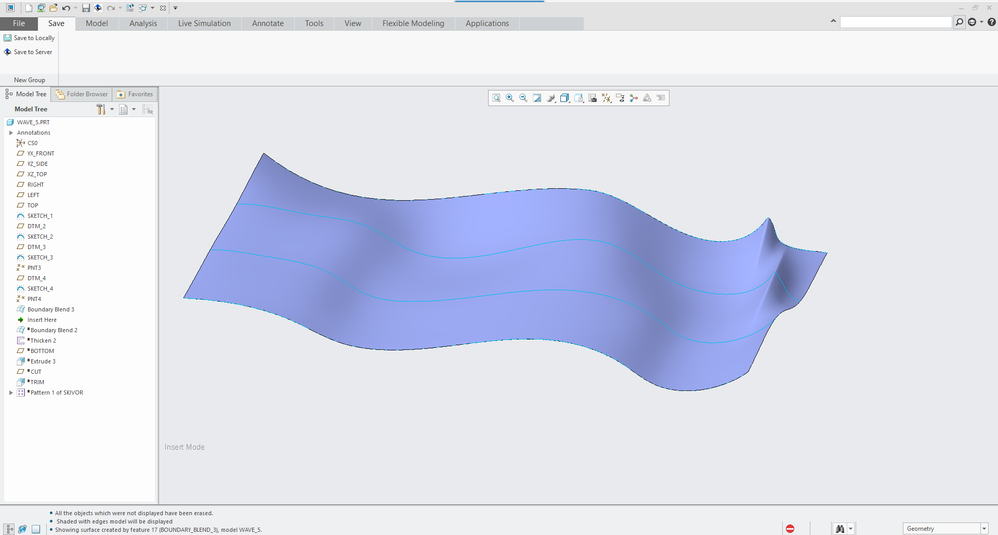The width and height of the screenshot is (998, 535).
Task: Click the Refit zoom icon
Action: [496, 98]
